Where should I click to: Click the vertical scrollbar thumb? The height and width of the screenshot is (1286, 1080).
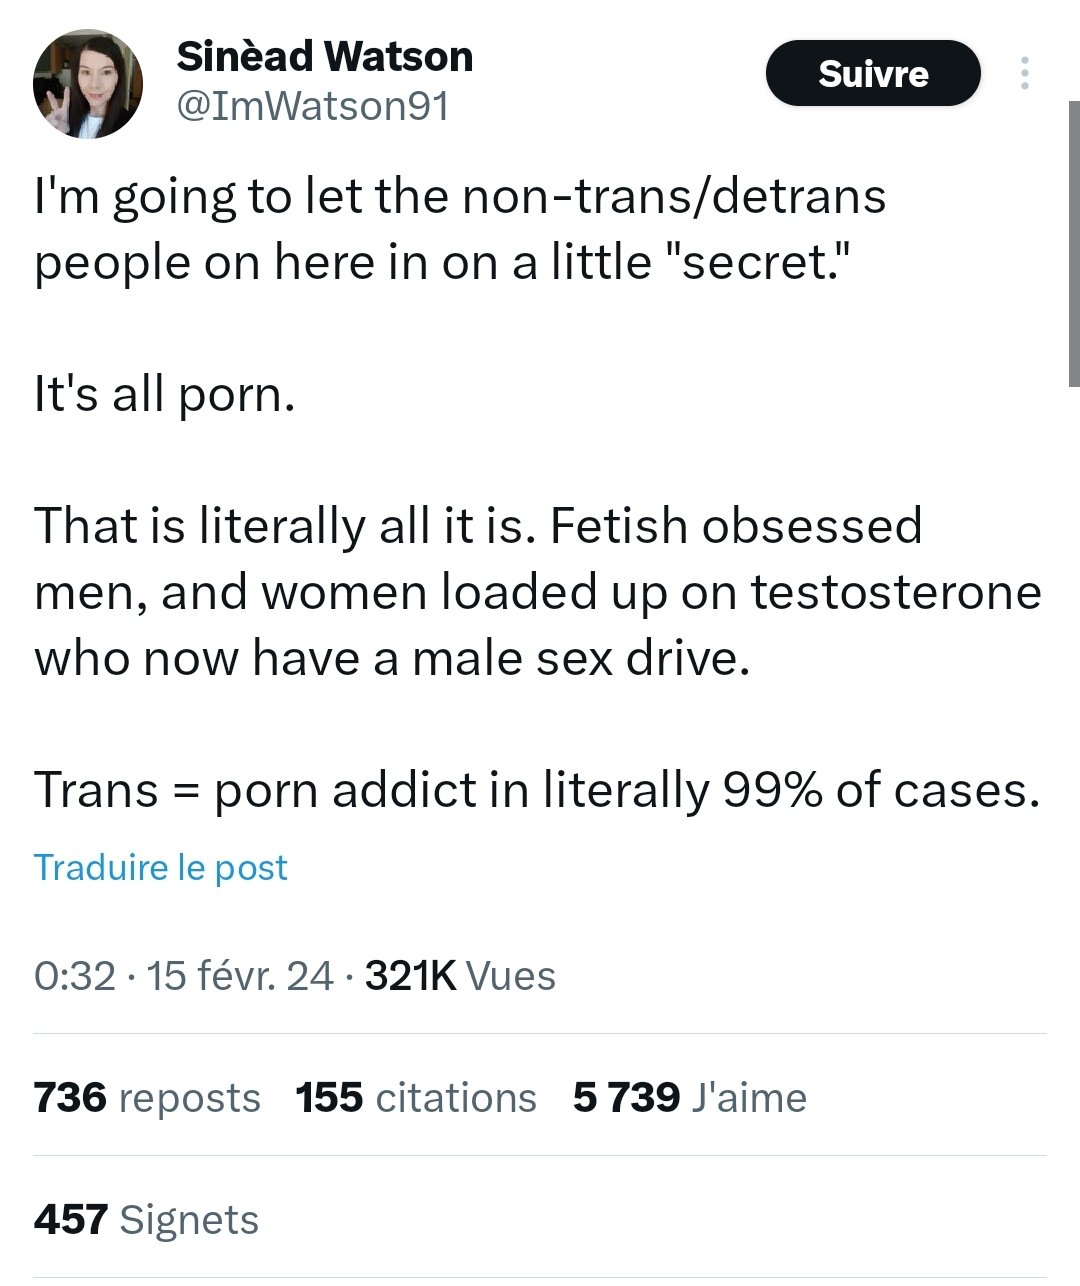(x=1074, y=243)
